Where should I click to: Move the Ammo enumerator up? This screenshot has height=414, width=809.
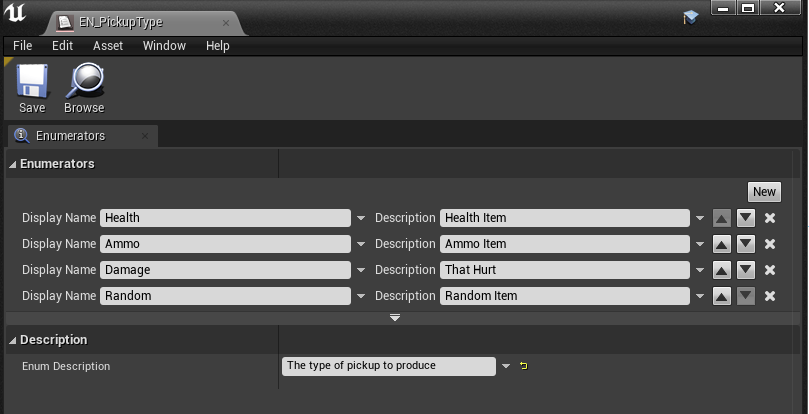click(x=722, y=244)
